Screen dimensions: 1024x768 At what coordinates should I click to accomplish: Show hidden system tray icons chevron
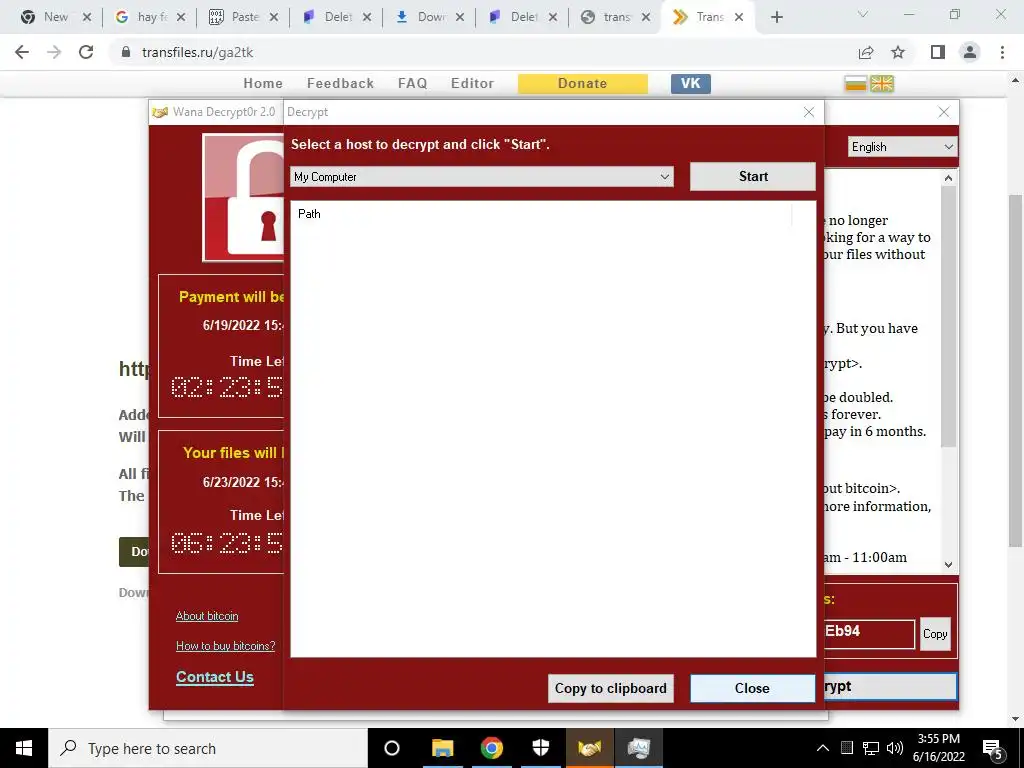823,748
